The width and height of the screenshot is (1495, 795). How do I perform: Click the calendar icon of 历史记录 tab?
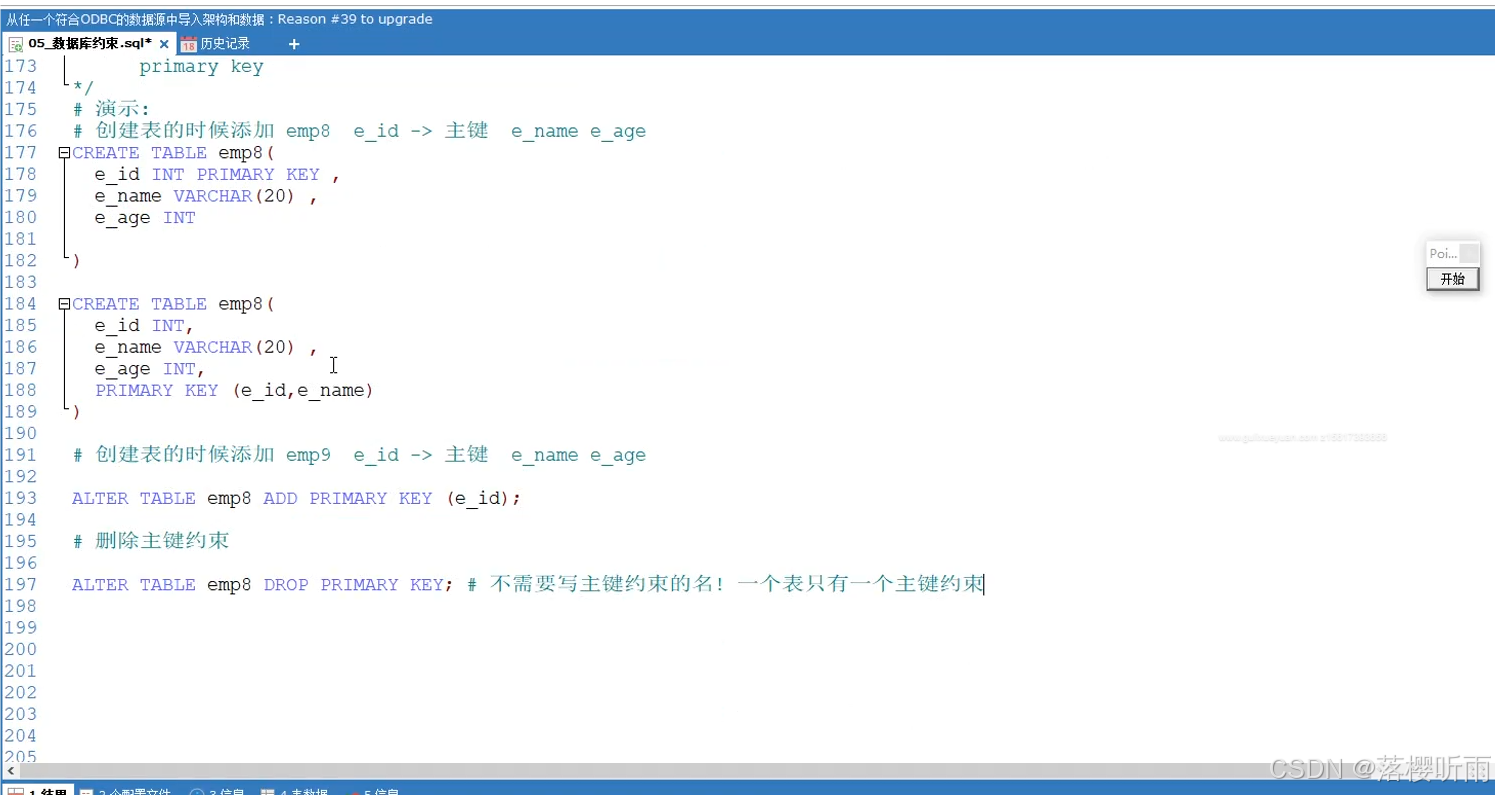[189, 44]
